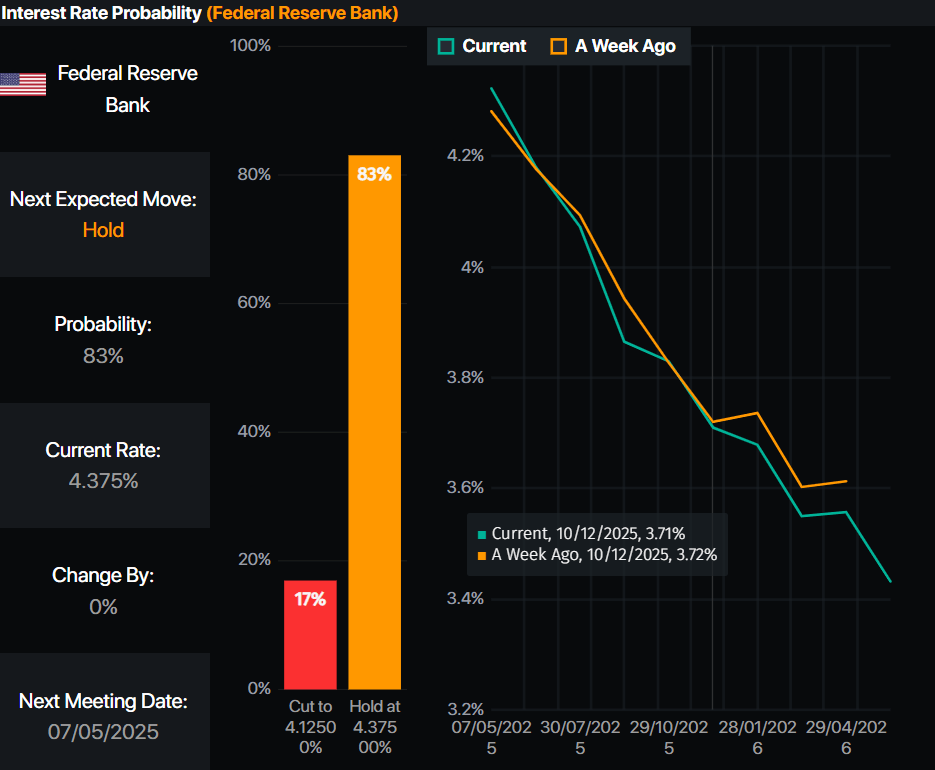
Task: Click the Probability 83% panel
Action: [x=103, y=340]
